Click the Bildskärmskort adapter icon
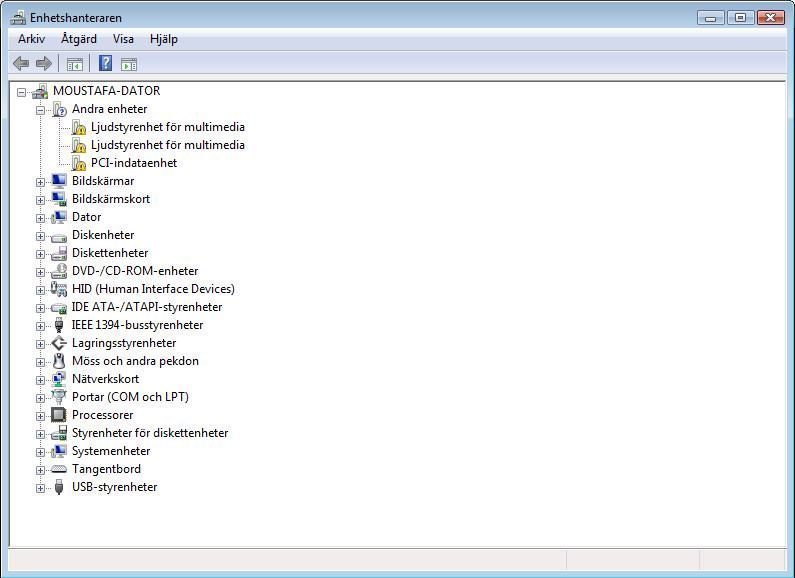The width and height of the screenshot is (795, 578). (59, 199)
